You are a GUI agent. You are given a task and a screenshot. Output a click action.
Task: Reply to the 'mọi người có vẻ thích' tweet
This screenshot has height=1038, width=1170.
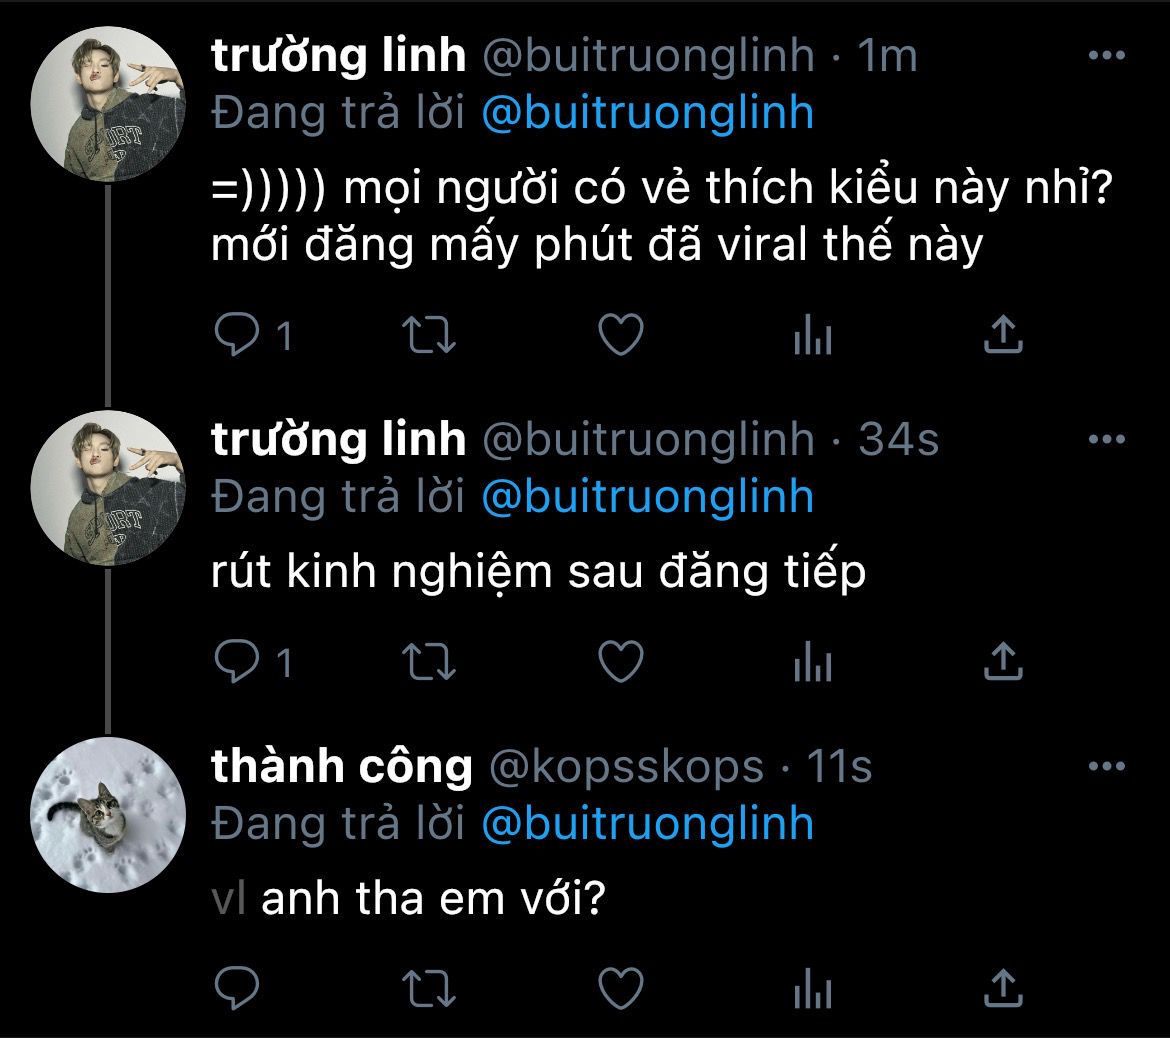(238, 335)
